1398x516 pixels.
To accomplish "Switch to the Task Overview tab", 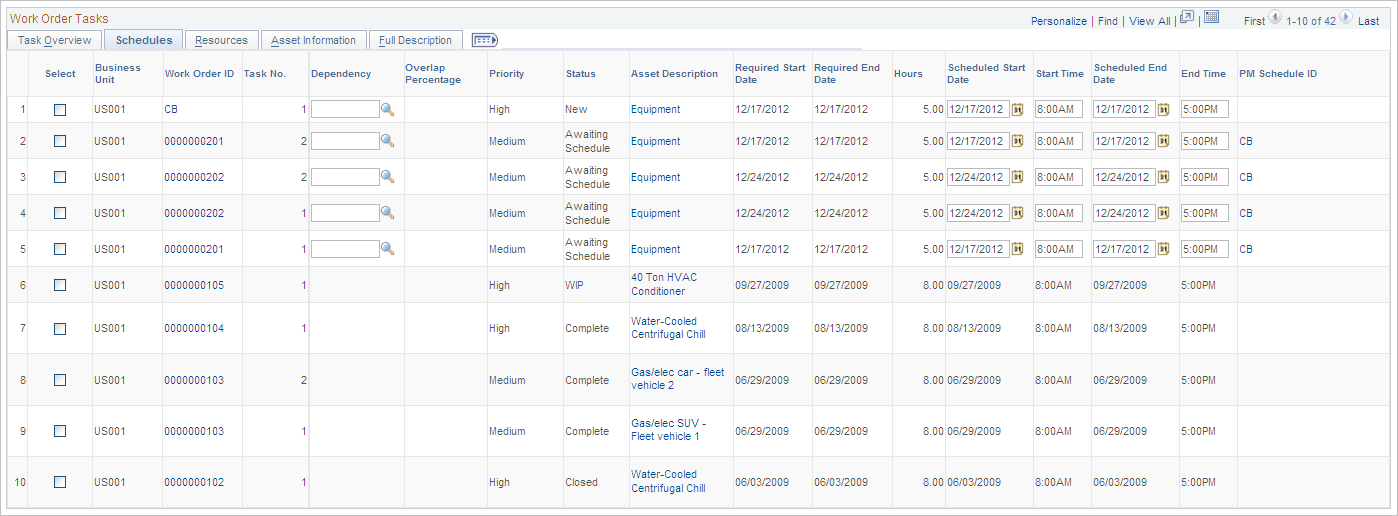I will click(x=55, y=40).
